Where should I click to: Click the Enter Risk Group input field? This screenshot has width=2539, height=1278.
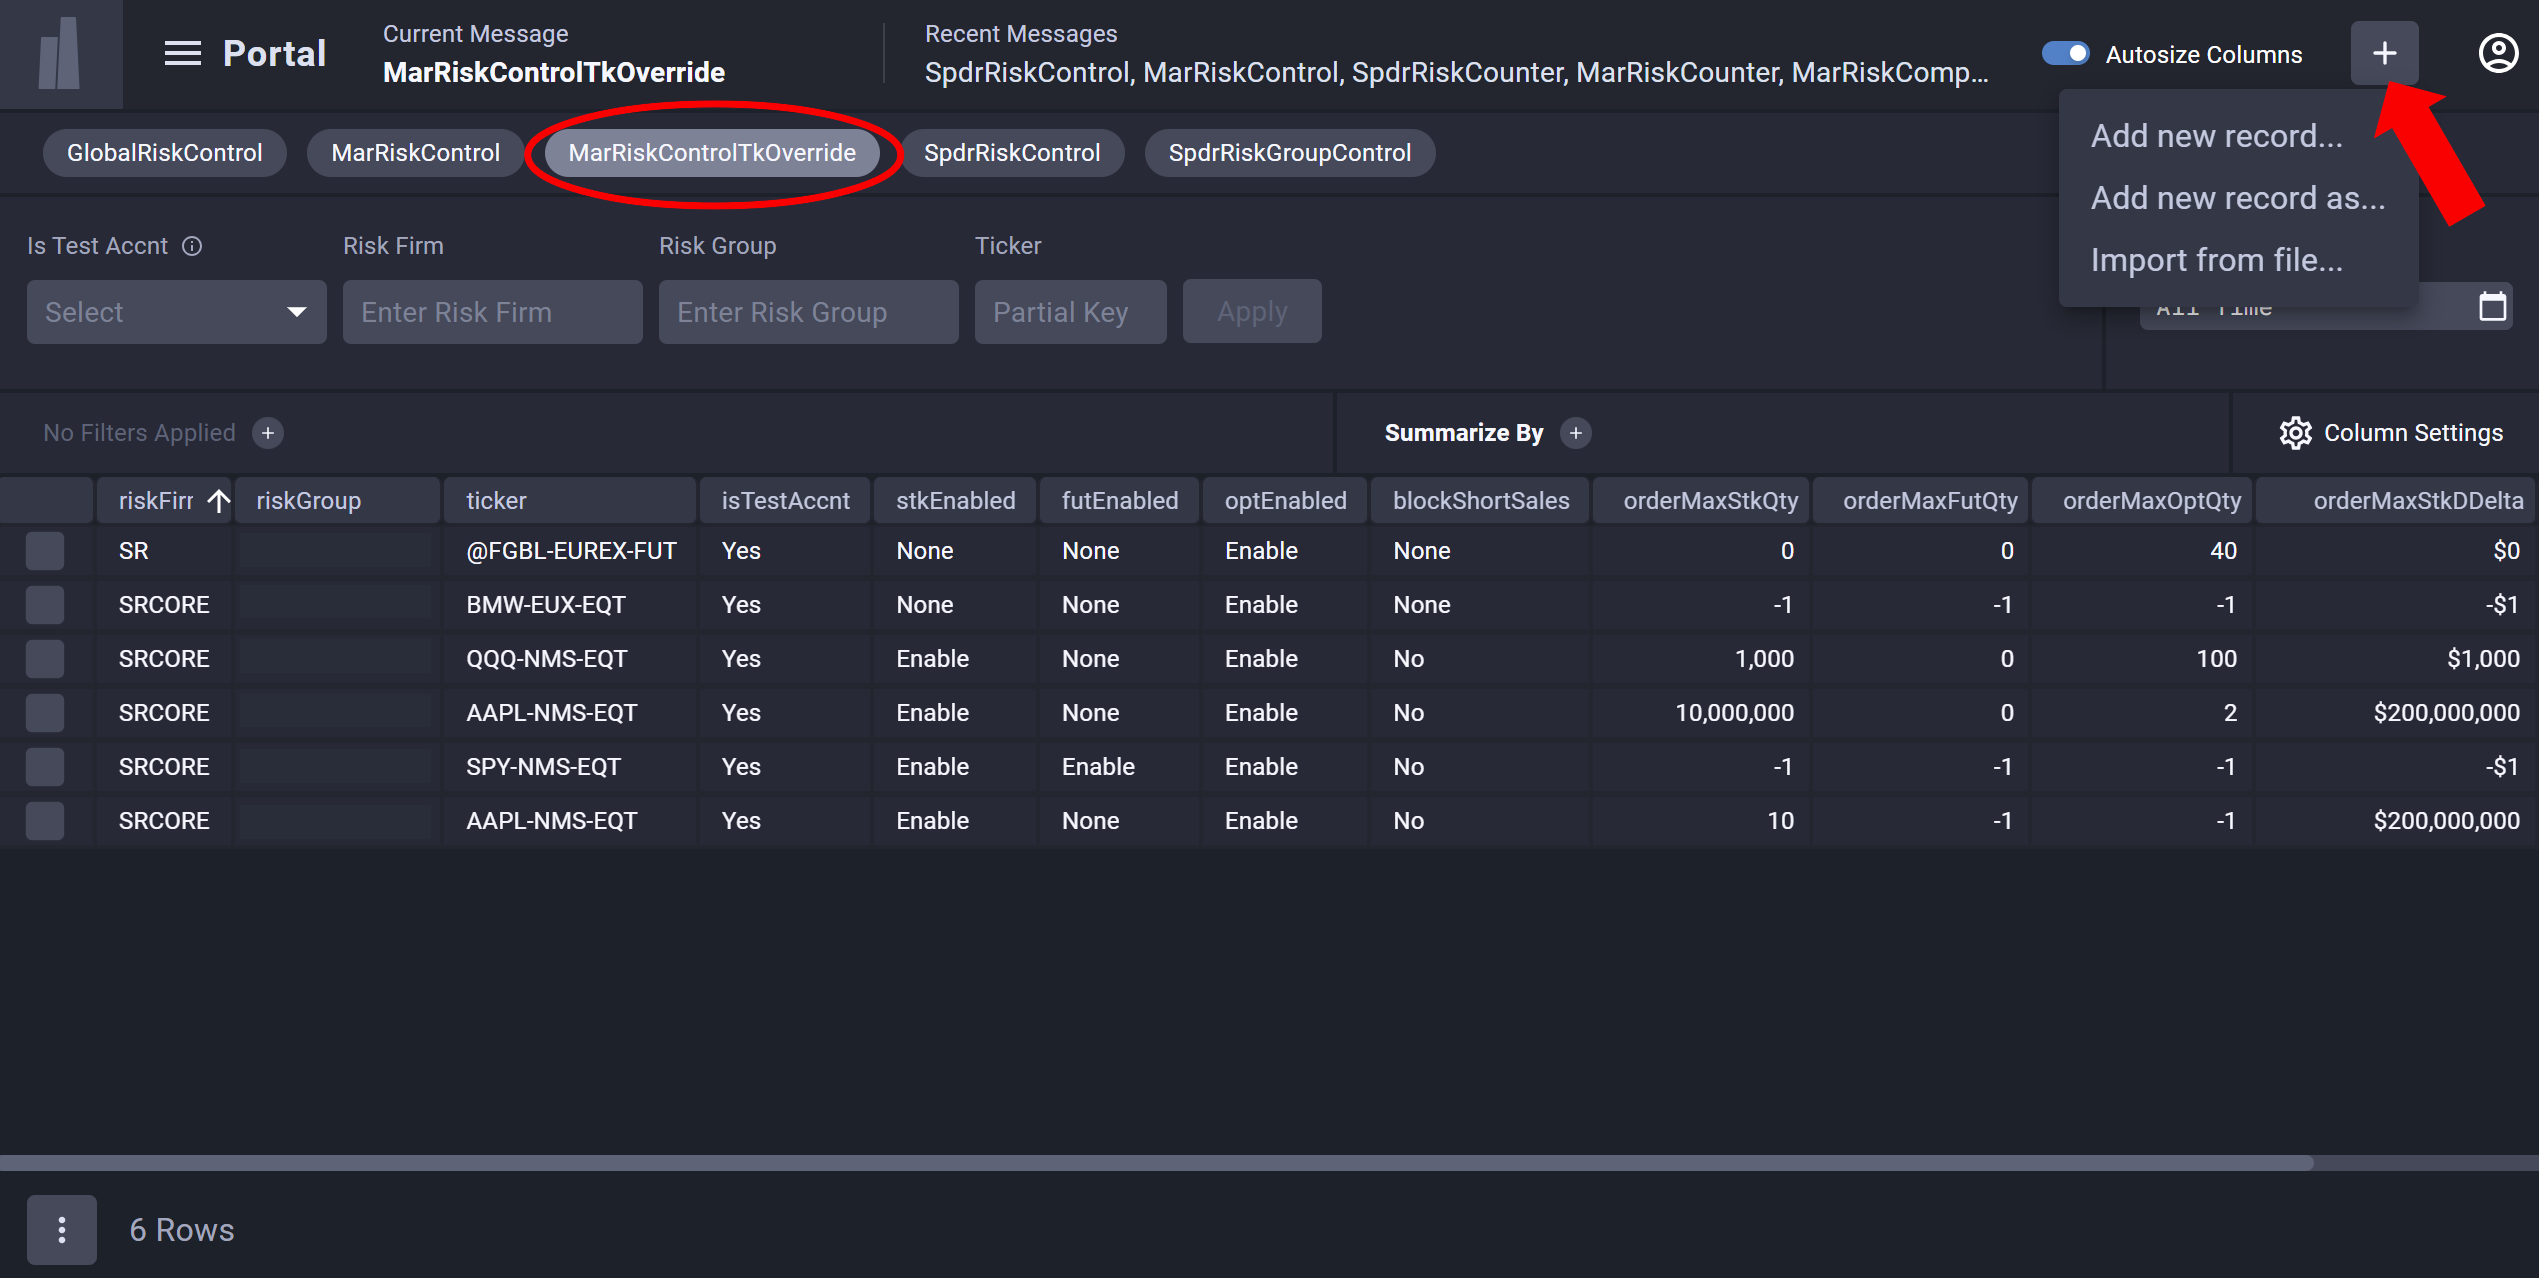[807, 311]
